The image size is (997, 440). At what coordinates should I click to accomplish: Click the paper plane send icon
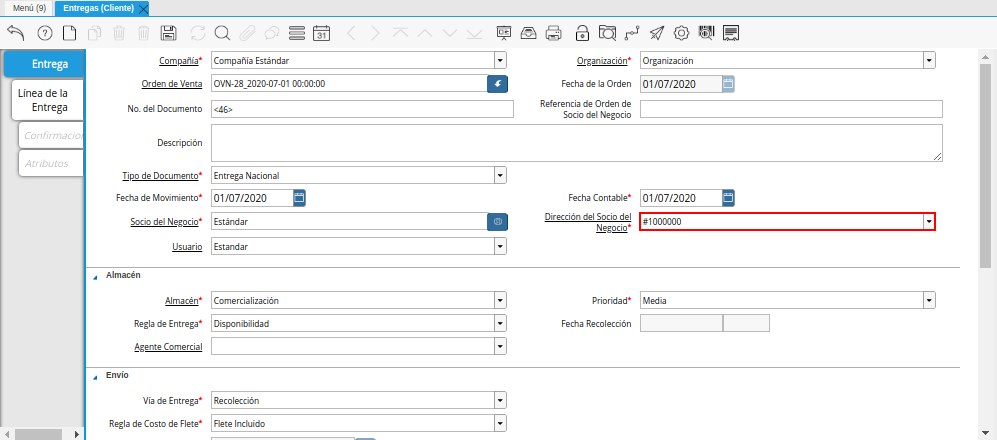pyautogui.click(x=657, y=33)
